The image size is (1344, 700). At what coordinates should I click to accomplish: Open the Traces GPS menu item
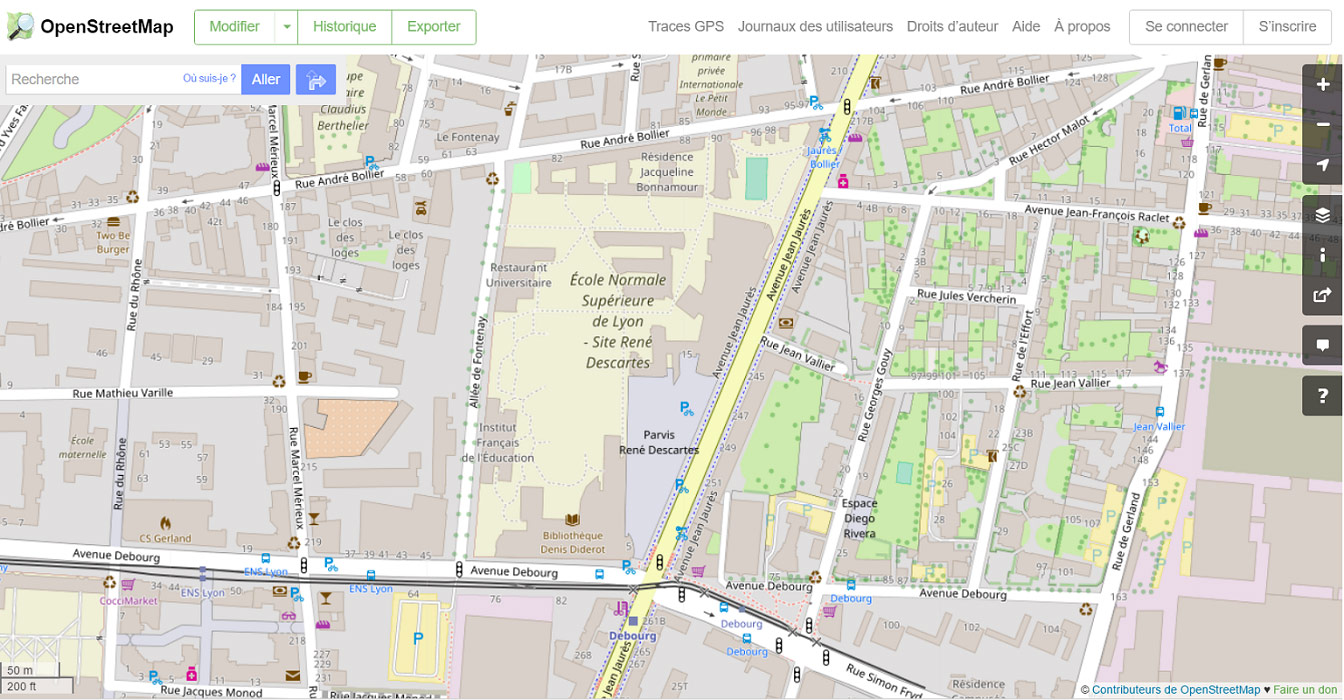[685, 27]
